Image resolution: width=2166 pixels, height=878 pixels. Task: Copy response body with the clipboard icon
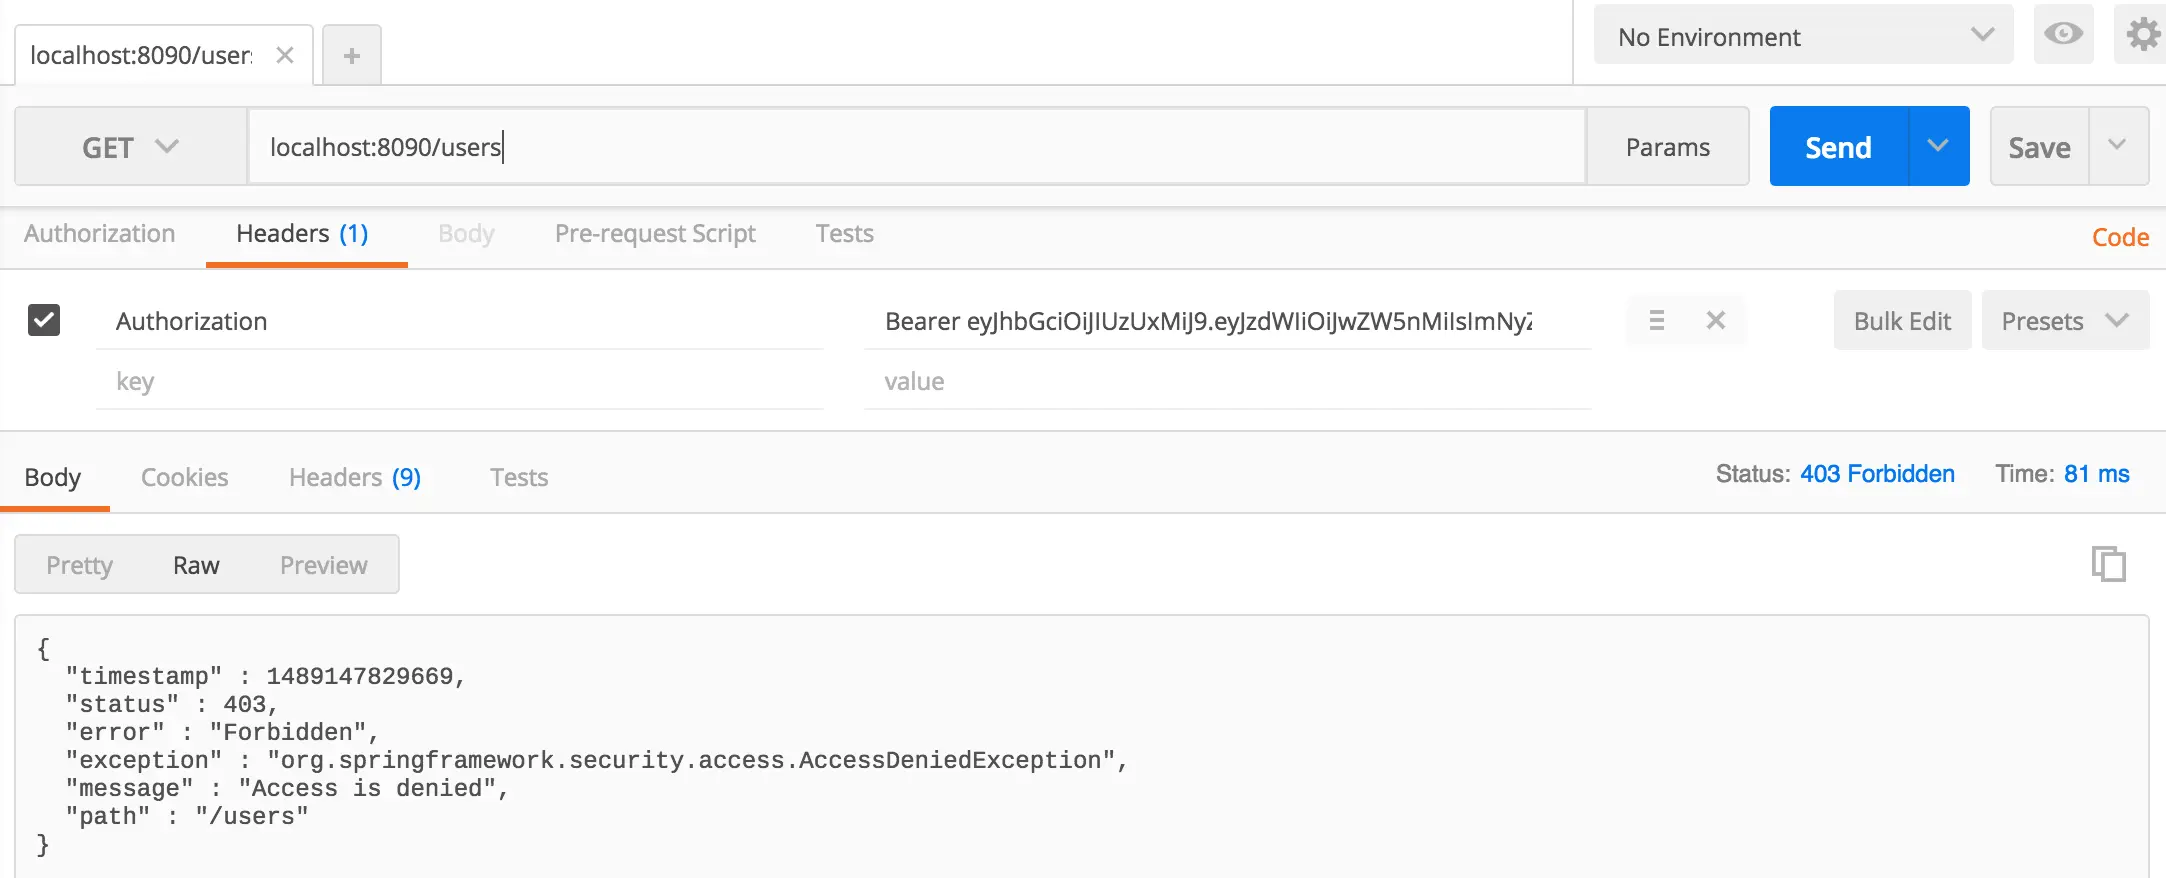coord(2108,564)
